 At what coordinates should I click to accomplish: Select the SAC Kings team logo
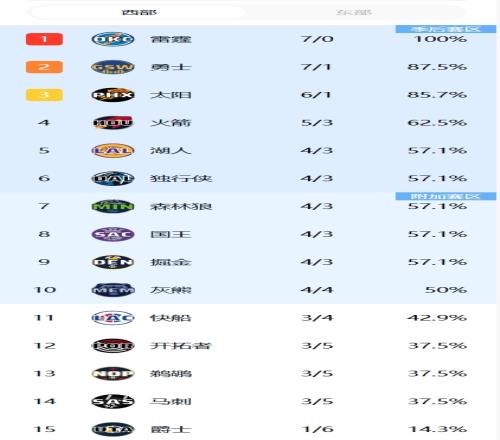(113, 234)
